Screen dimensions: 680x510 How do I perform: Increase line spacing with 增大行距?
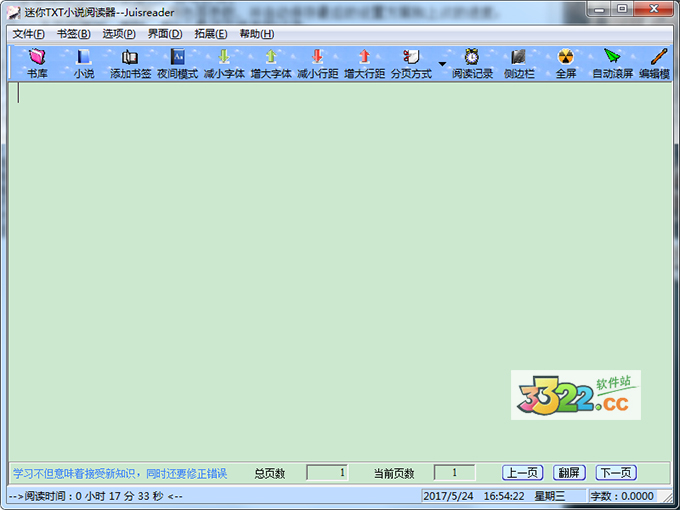point(365,63)
